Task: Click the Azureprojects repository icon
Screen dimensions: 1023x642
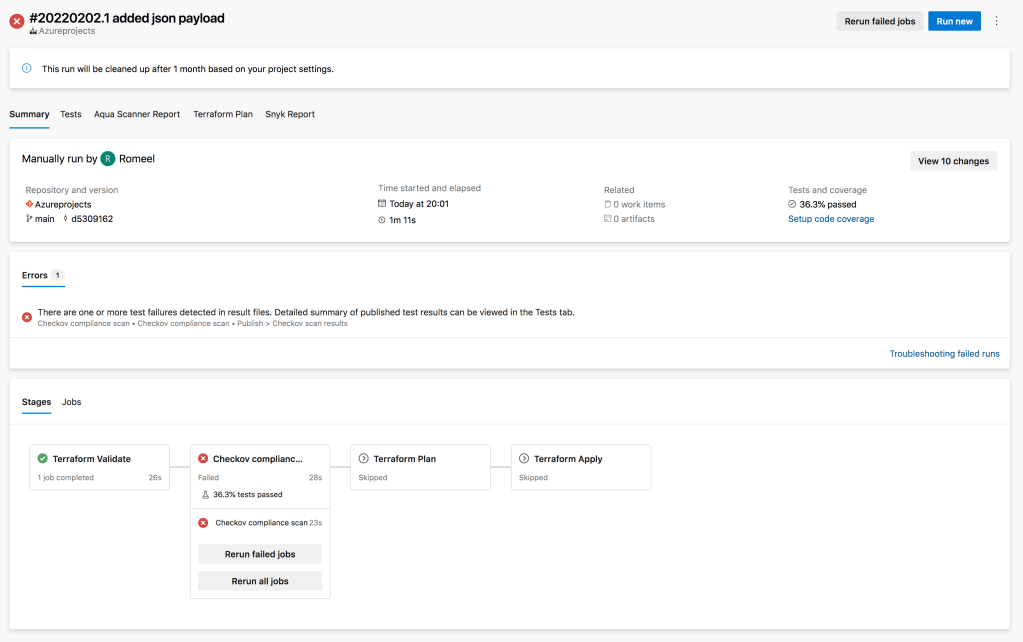Action: point(29,204)
